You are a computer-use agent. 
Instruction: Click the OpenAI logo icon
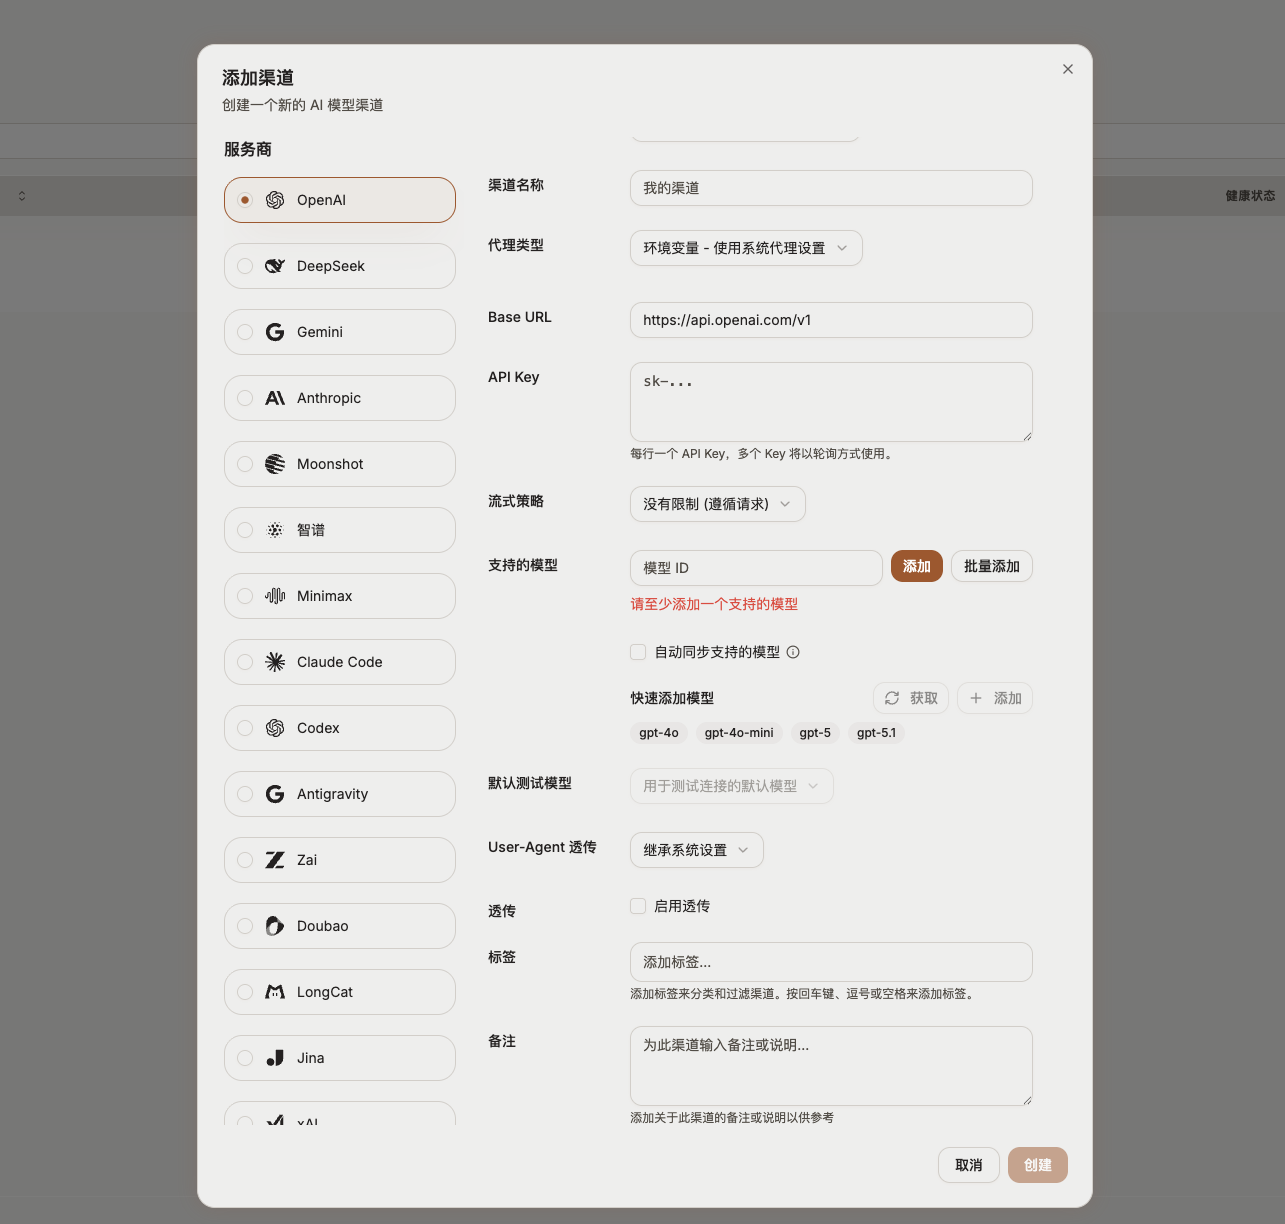point(275,200)
